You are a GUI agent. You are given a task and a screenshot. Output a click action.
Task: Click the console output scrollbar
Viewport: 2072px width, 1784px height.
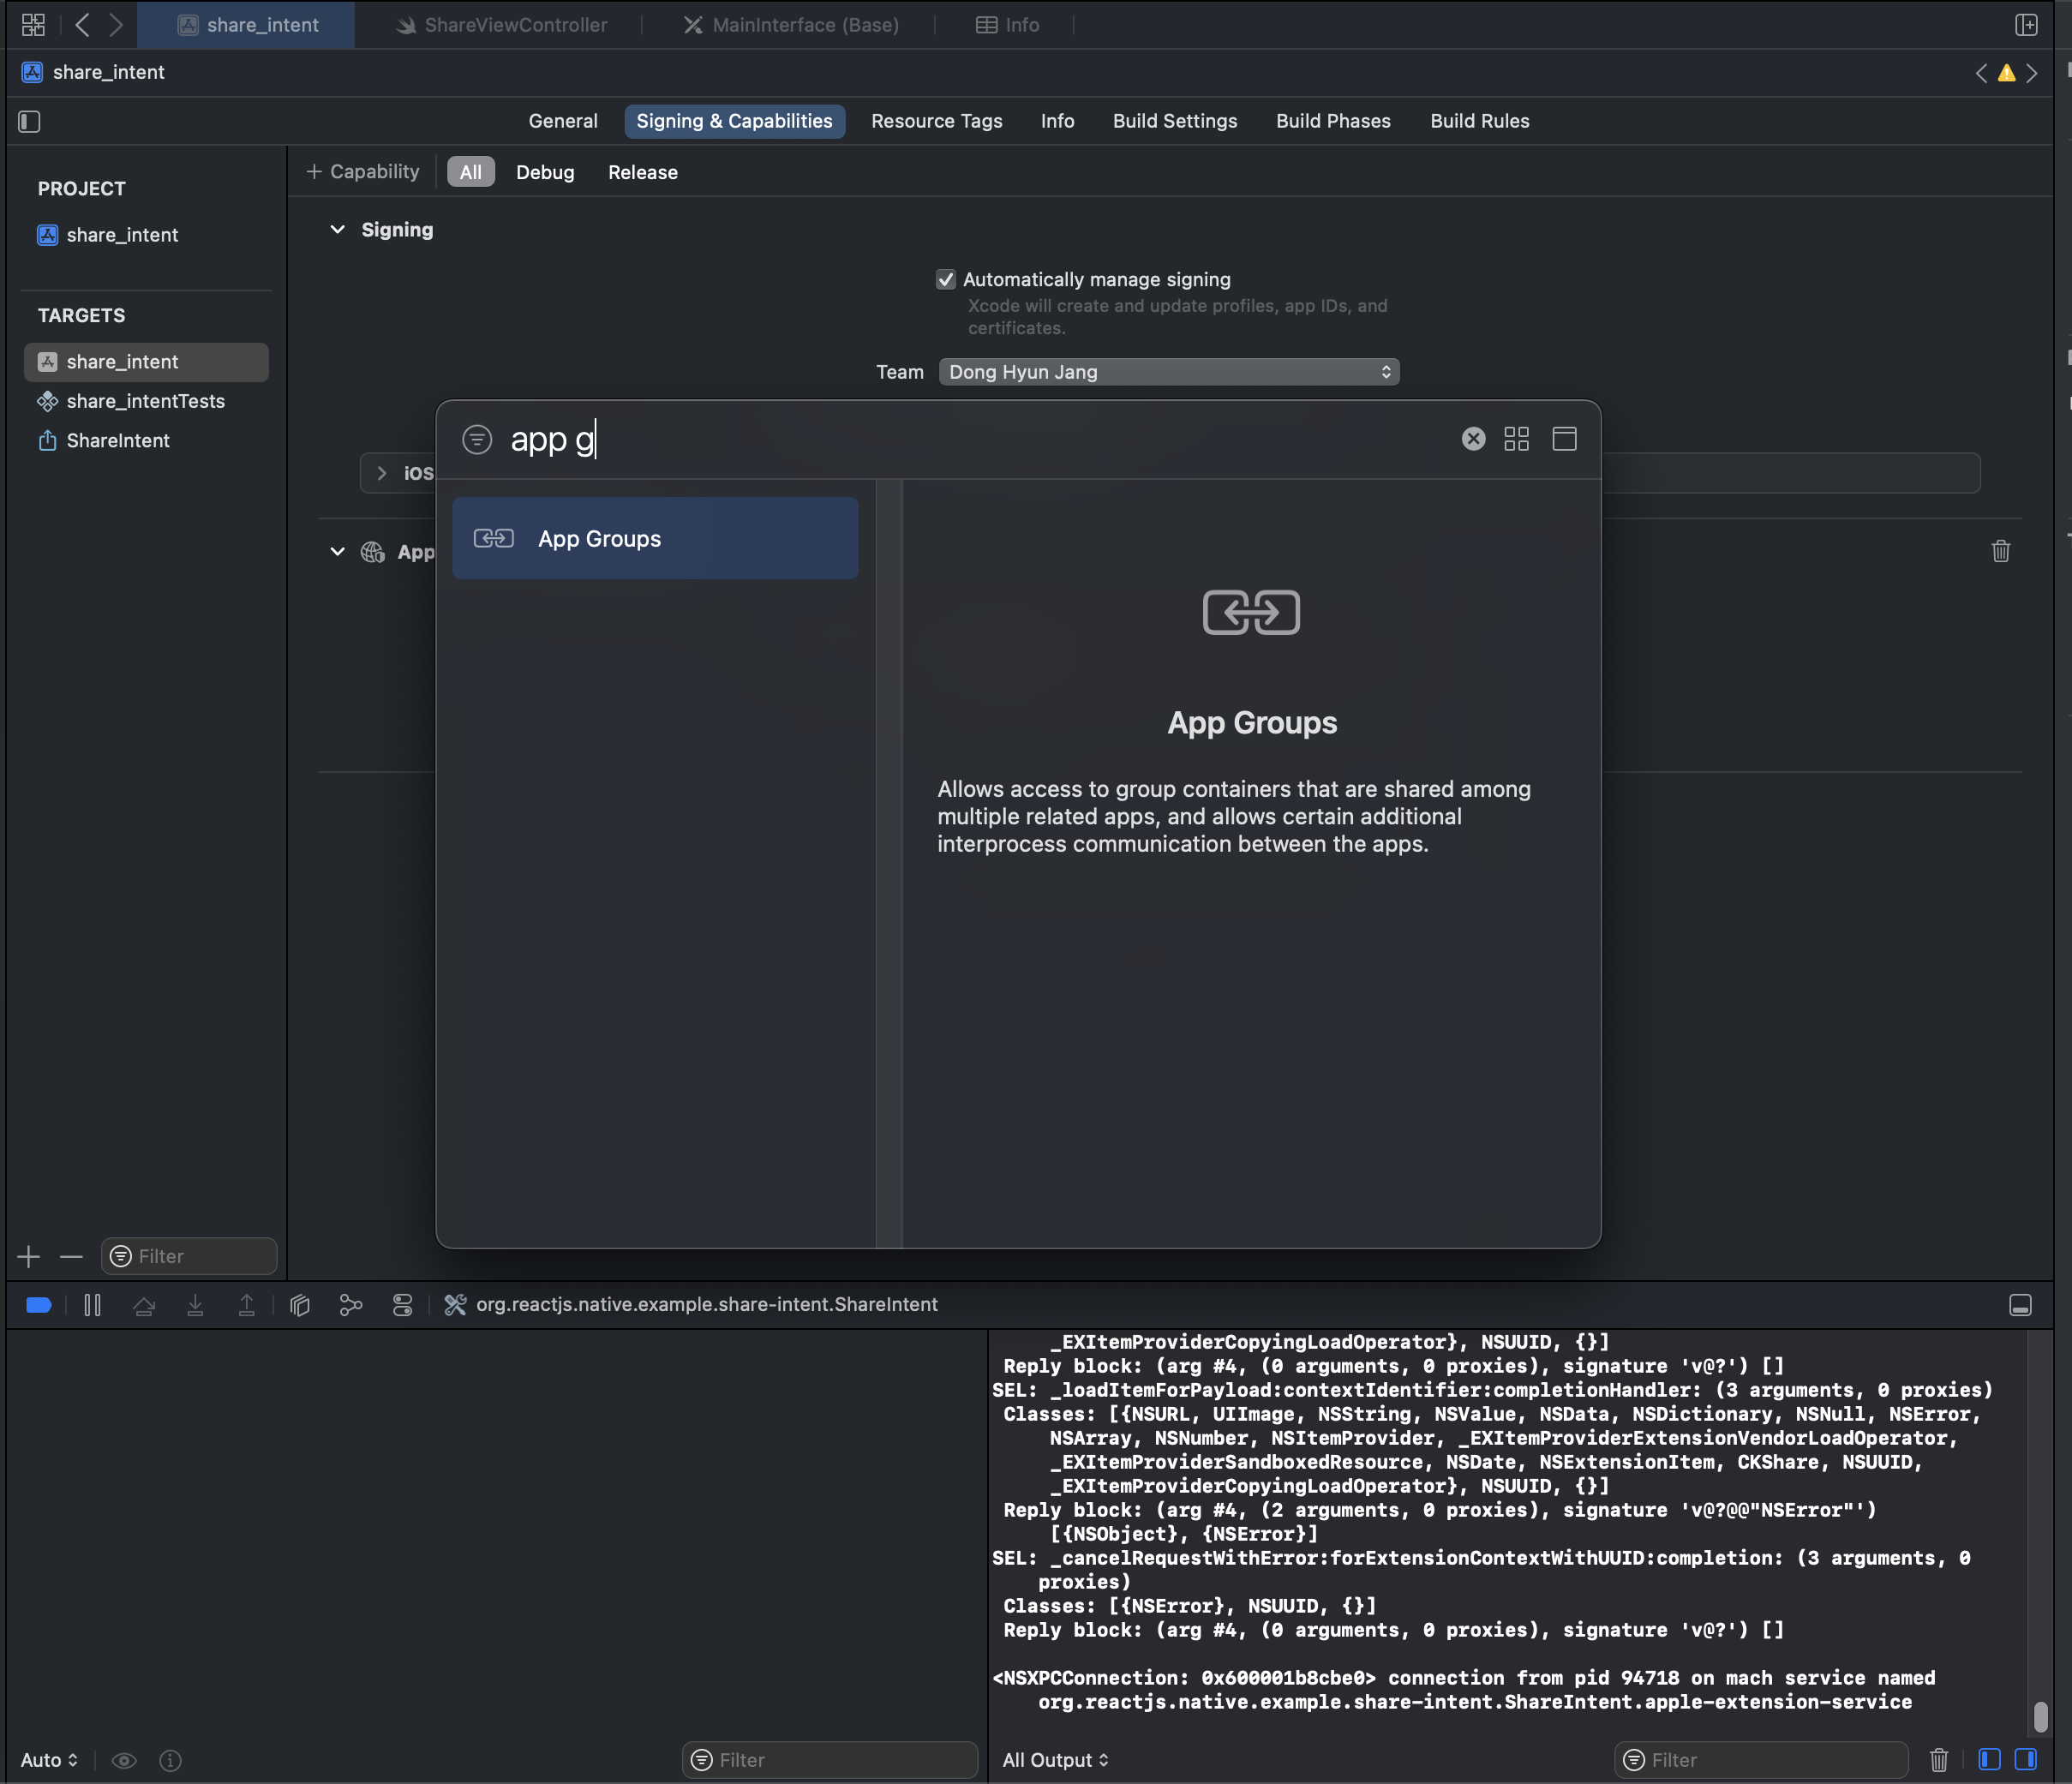coord(2040,1716)
